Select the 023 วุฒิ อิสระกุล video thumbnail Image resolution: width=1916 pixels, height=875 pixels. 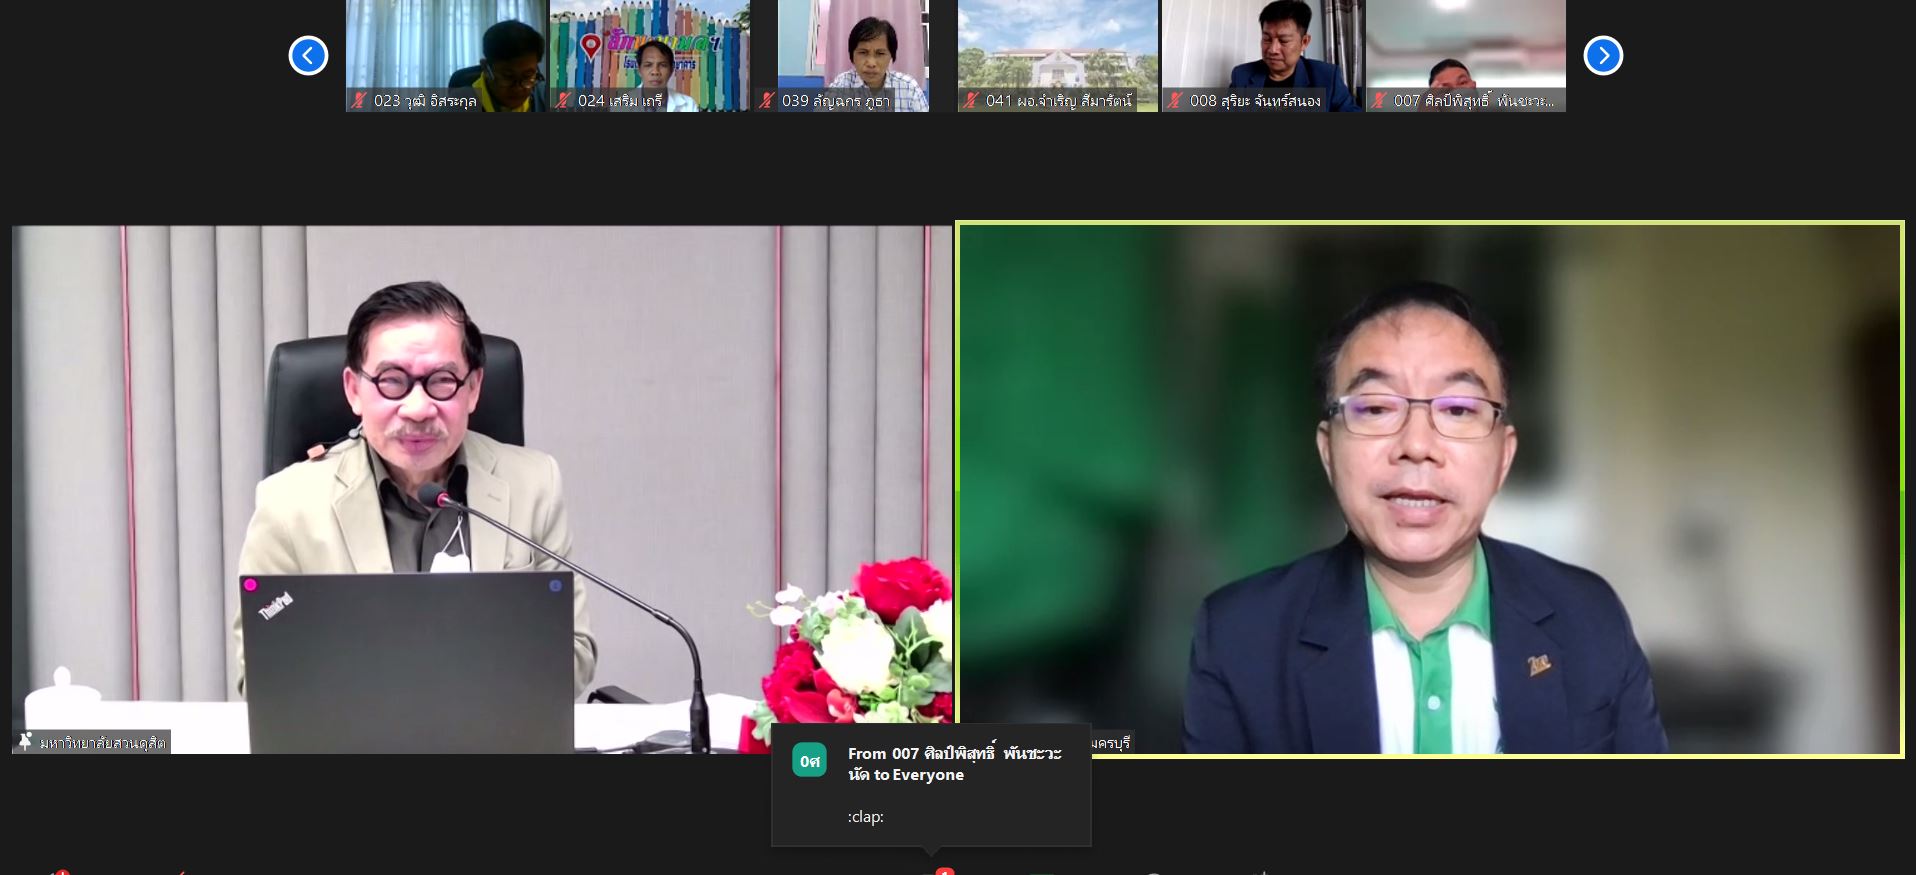[x=446, y=55]
